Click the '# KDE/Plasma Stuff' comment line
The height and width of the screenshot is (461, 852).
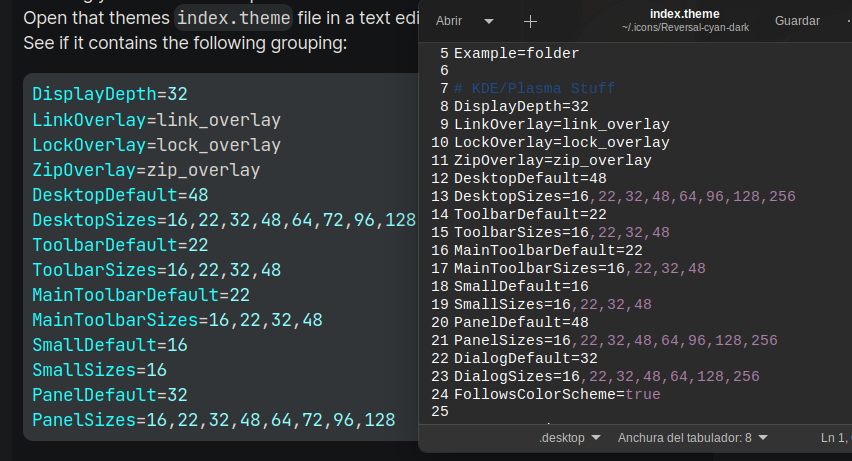pyautogui.click(x=534, y=88)
